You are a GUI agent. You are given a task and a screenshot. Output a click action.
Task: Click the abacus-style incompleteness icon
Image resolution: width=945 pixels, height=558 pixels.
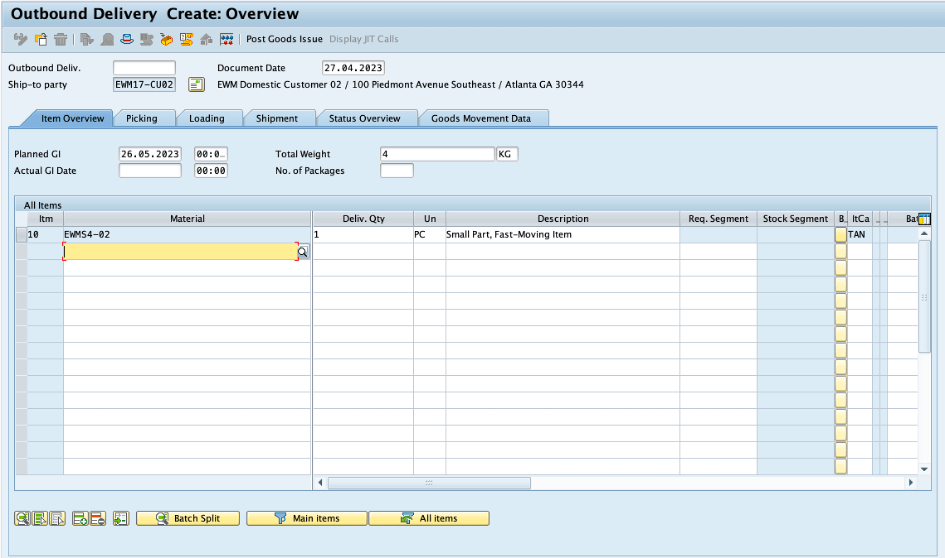coord(227,39)
